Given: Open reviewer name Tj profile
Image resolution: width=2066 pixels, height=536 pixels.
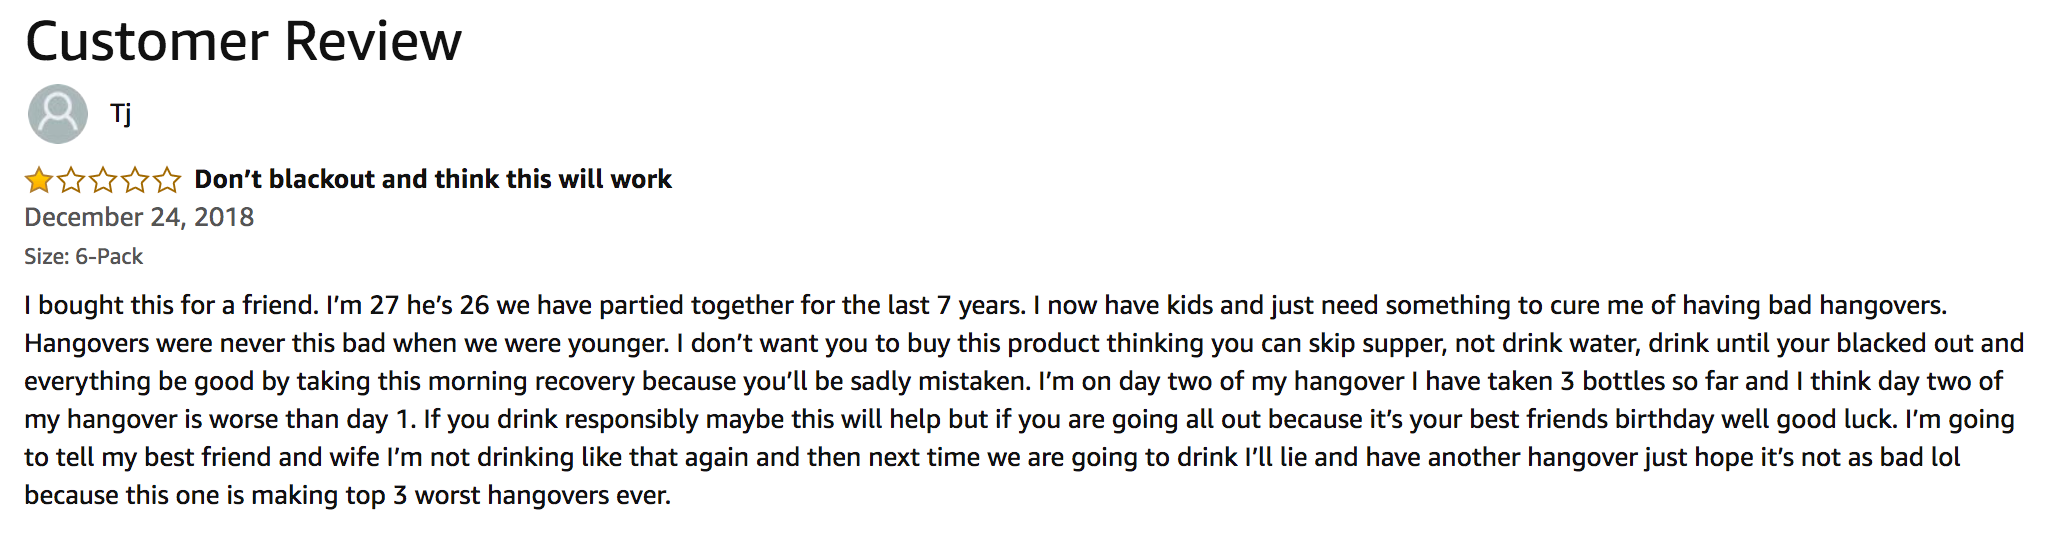Looking at the screenshot, I should [121, 114].
